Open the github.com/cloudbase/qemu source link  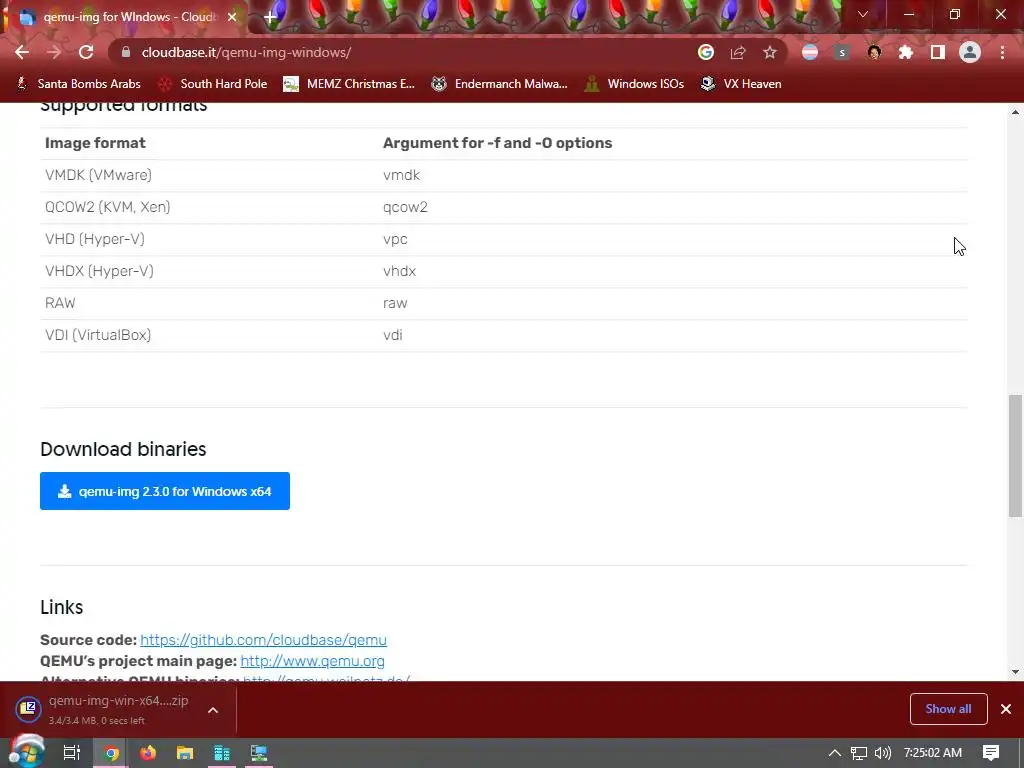[263, 640]
